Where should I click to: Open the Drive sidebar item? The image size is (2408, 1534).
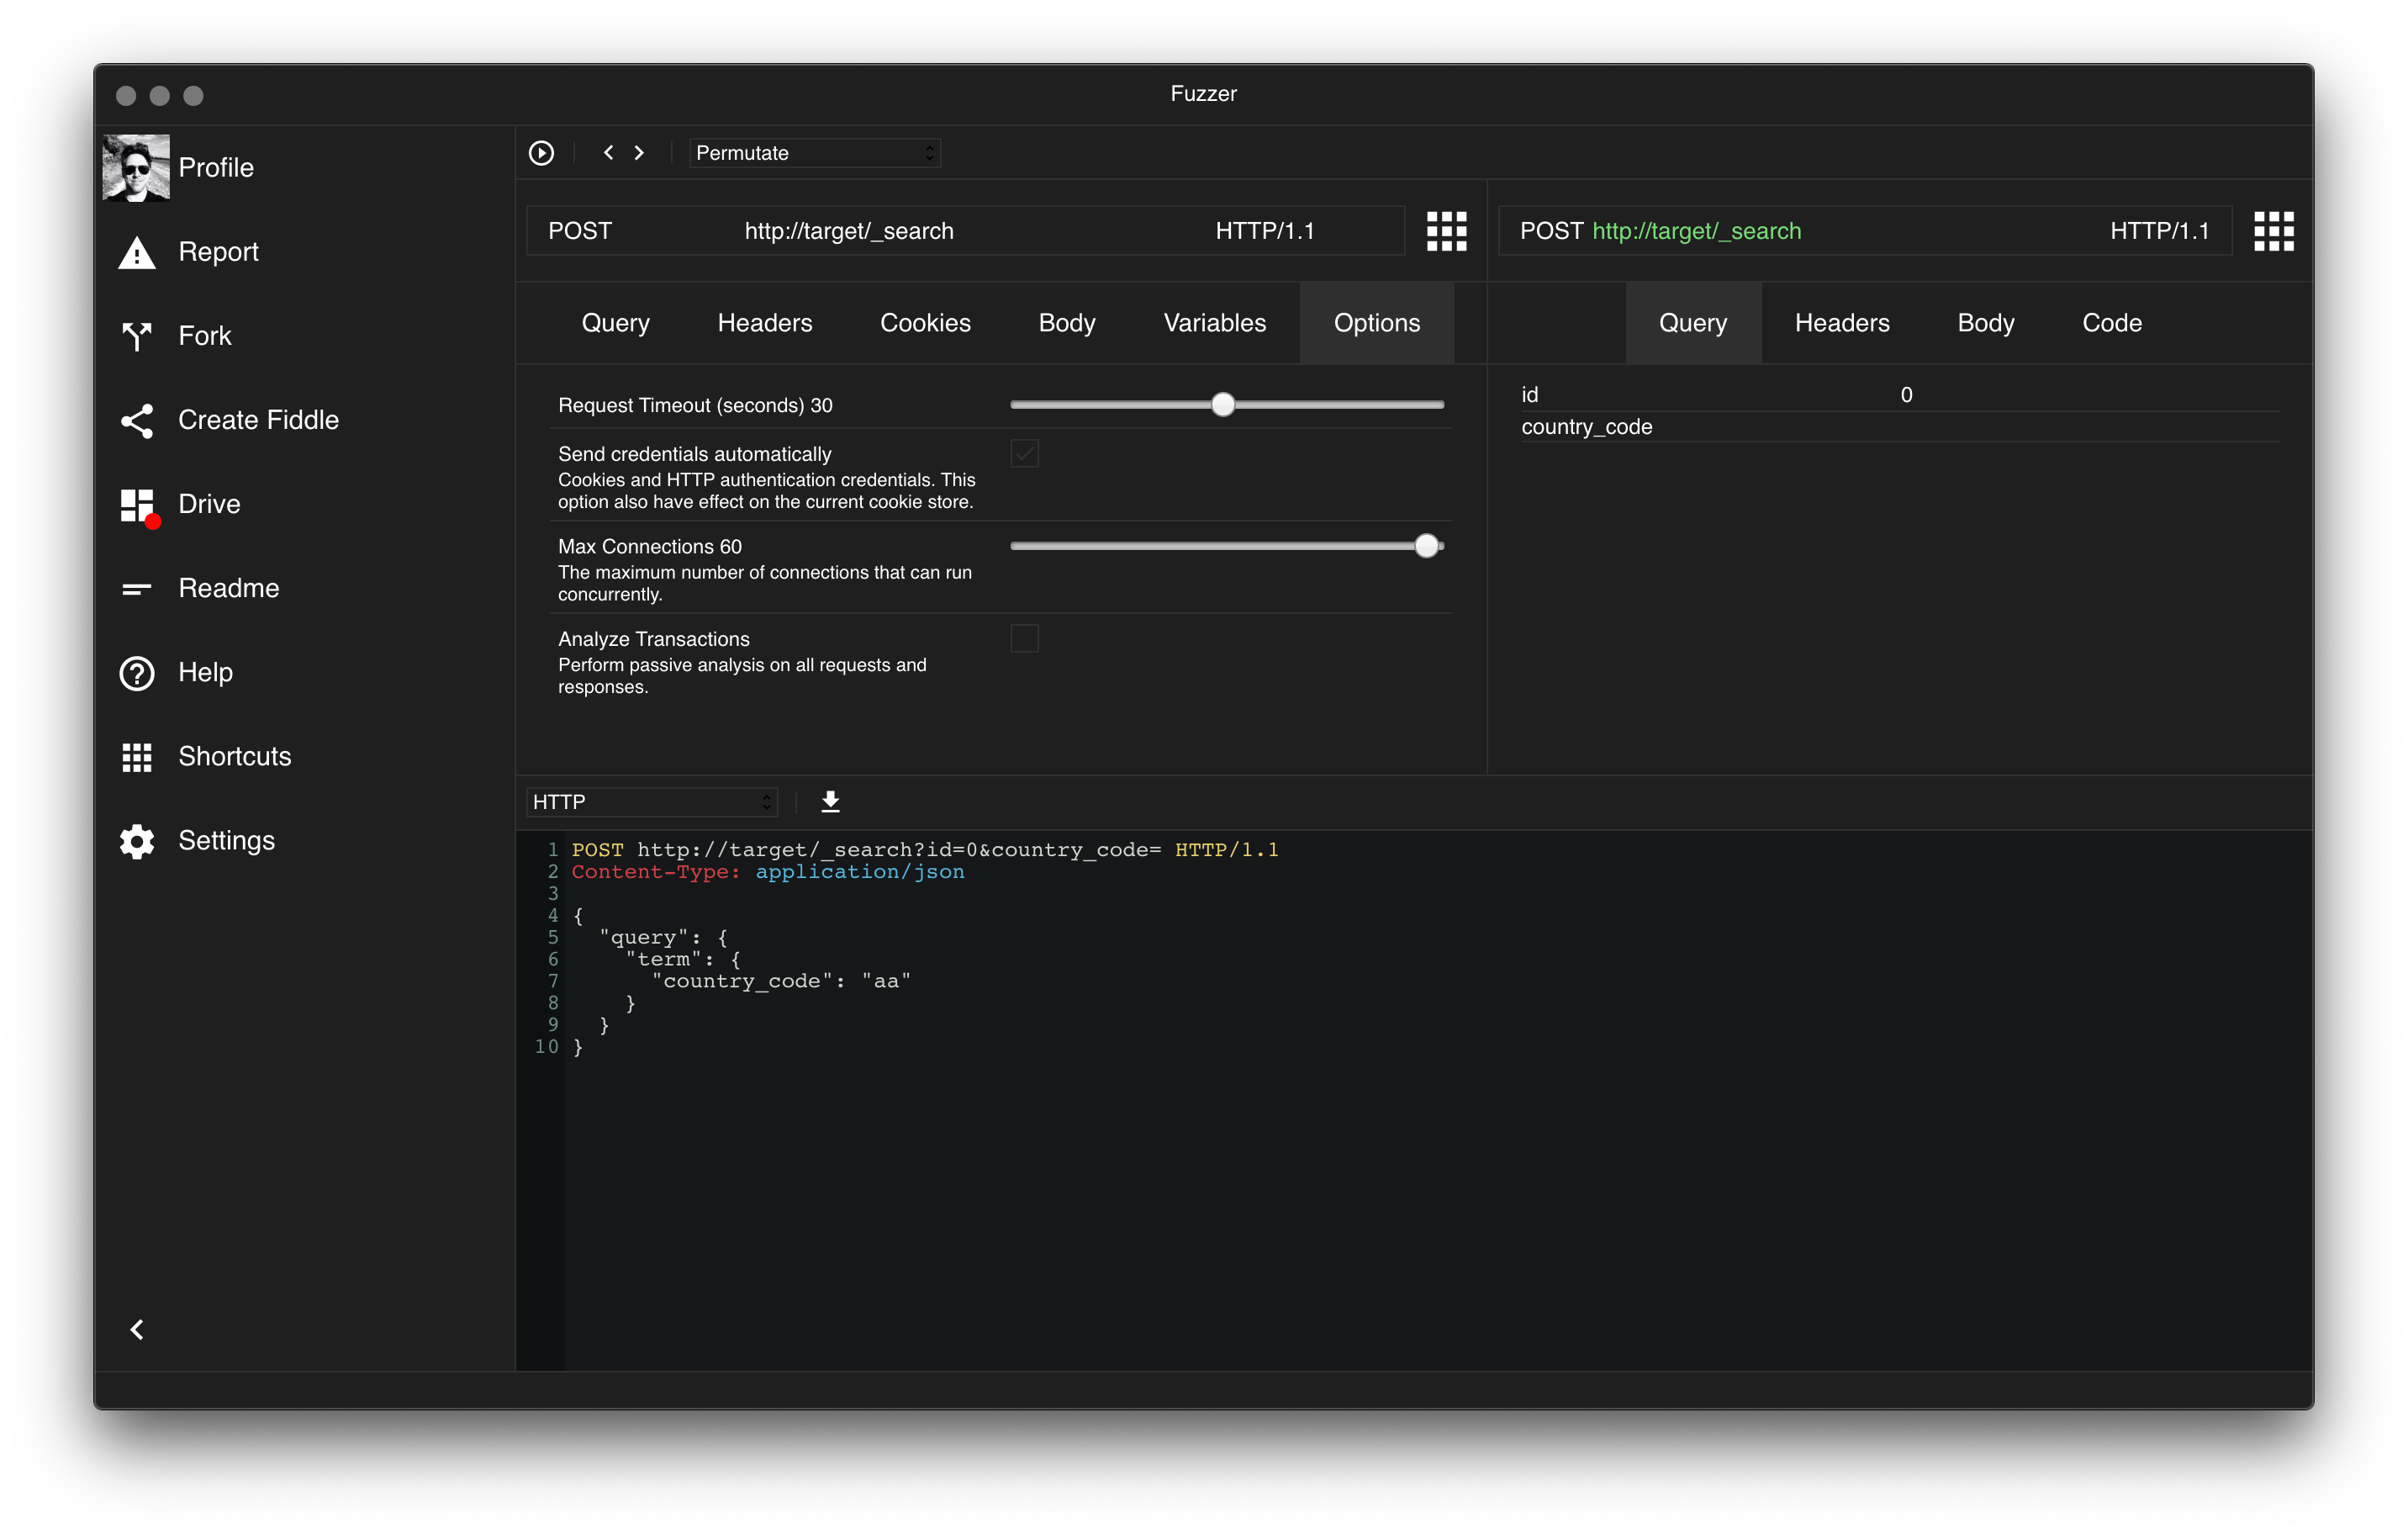[x=208, y=504]
